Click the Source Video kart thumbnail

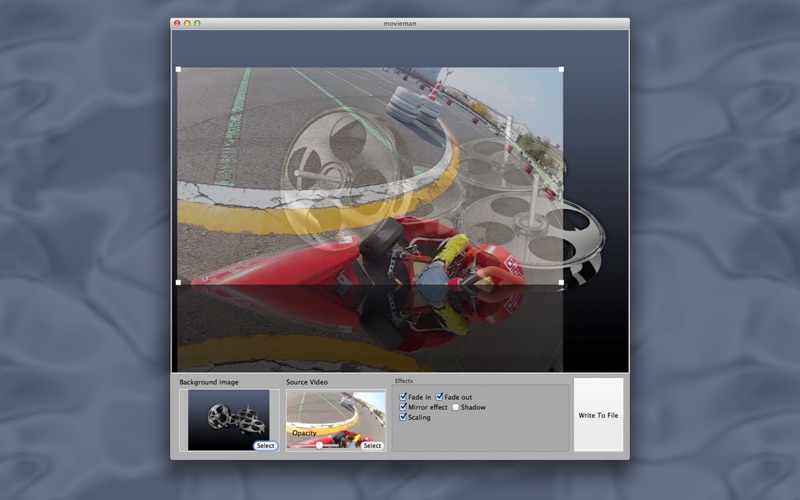[336, 420]
